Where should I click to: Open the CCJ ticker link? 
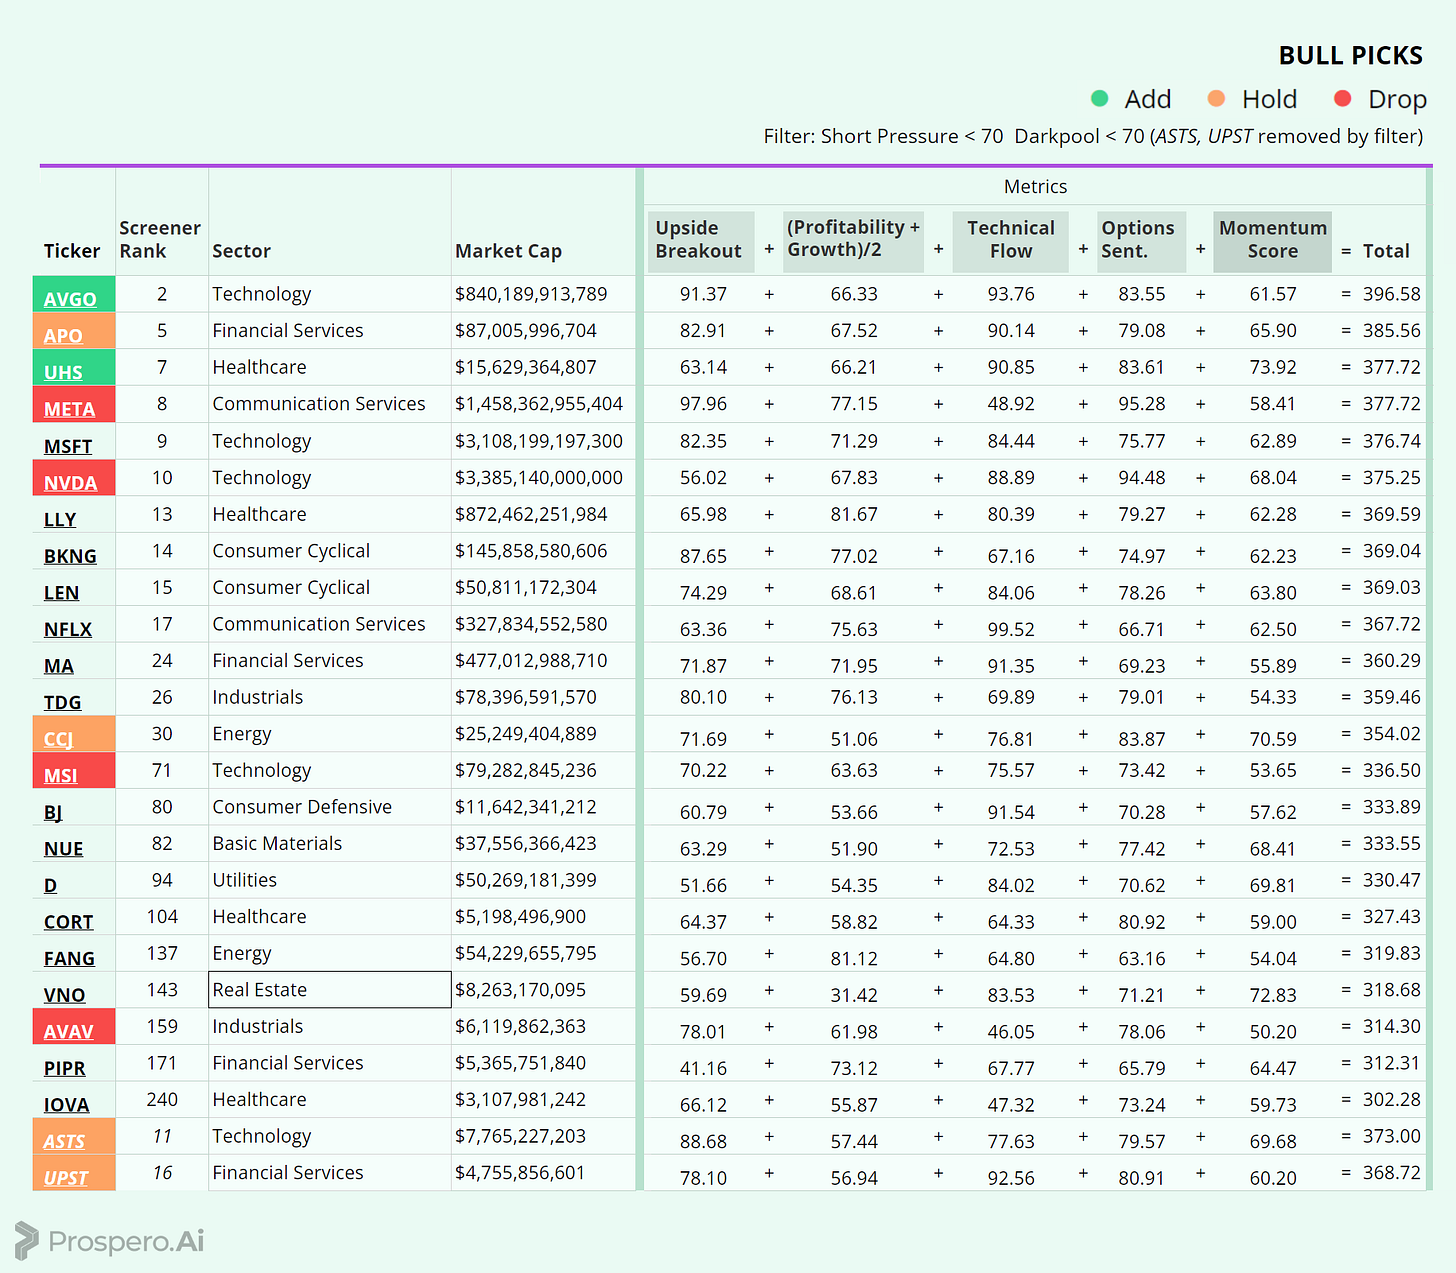click(59, 739)
